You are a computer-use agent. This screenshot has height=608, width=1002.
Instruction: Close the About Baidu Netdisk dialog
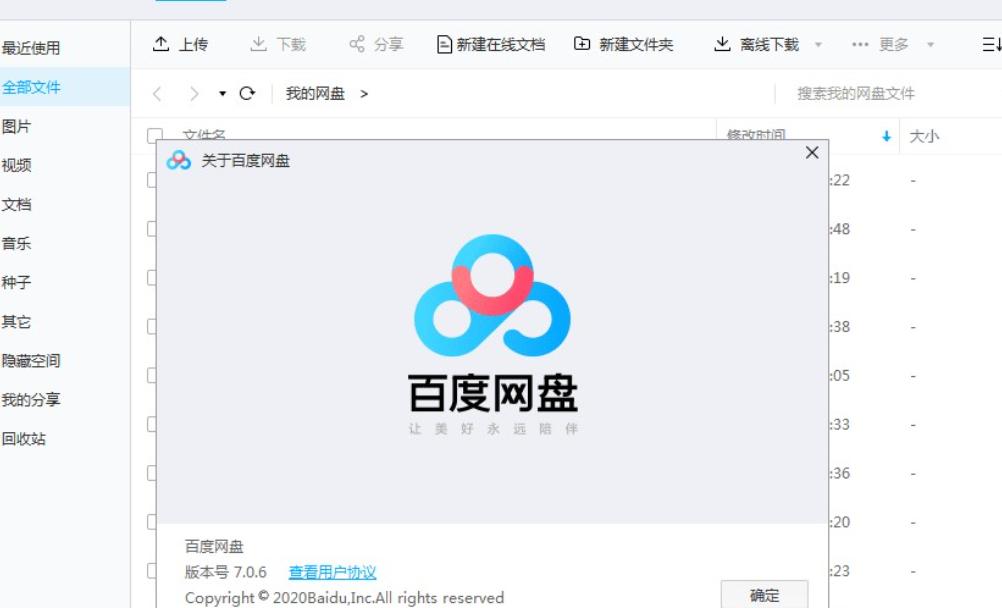click(812, 153)
